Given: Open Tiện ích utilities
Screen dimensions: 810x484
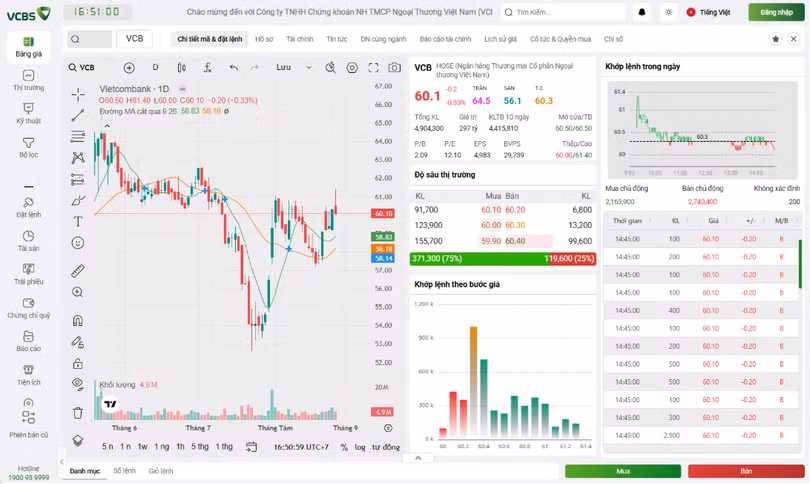Looking at the screenshot, I should (28, 375).
